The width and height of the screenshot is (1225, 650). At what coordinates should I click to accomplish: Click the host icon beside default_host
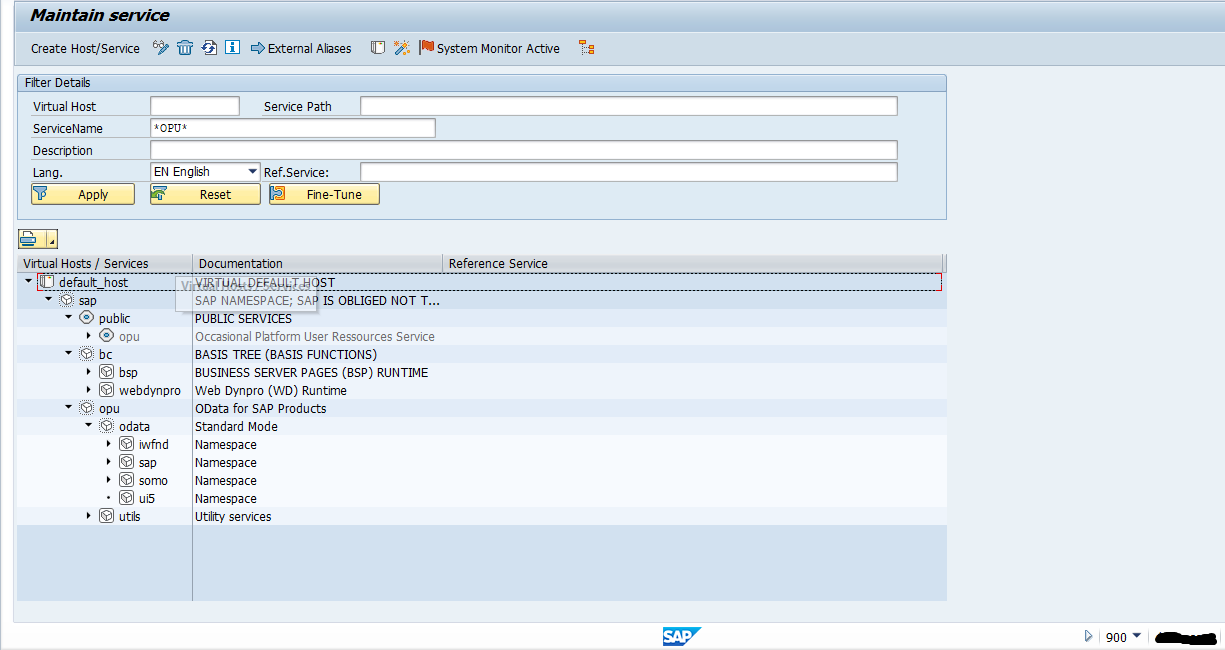pos(47,282)
